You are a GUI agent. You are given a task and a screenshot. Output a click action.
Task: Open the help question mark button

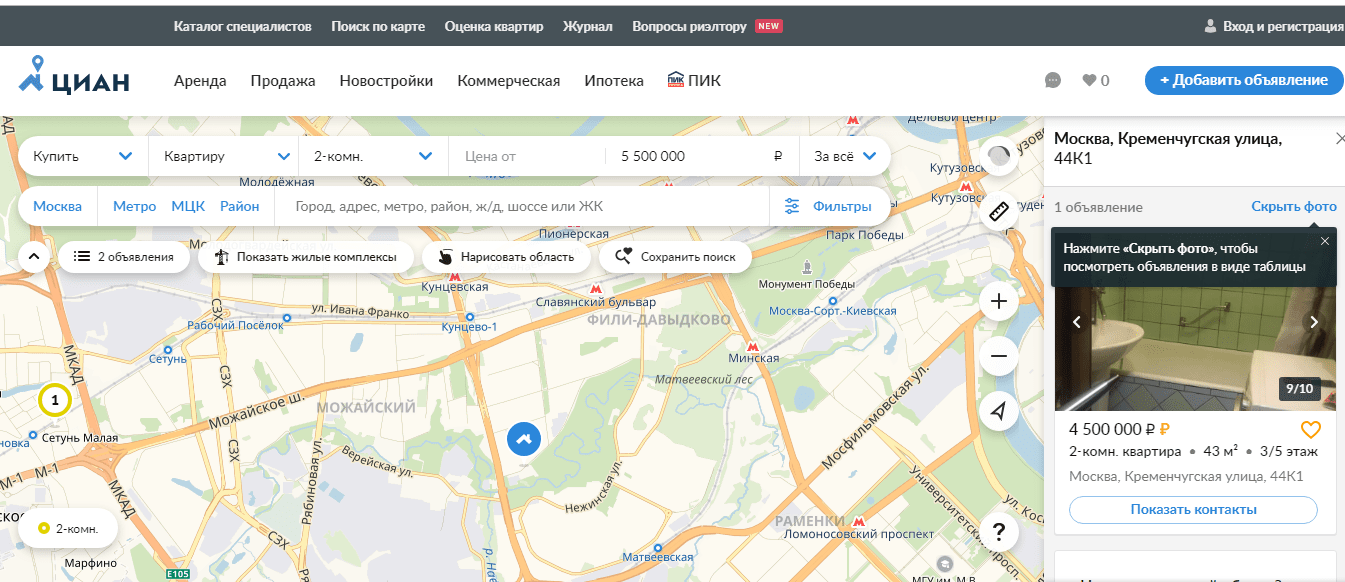tap(999, 530)
